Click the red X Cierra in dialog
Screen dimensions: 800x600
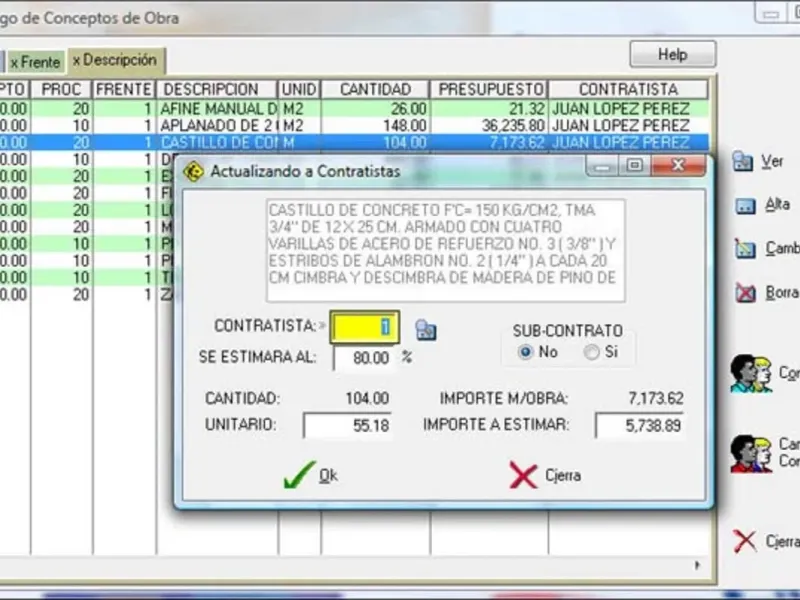click(545, 476)
